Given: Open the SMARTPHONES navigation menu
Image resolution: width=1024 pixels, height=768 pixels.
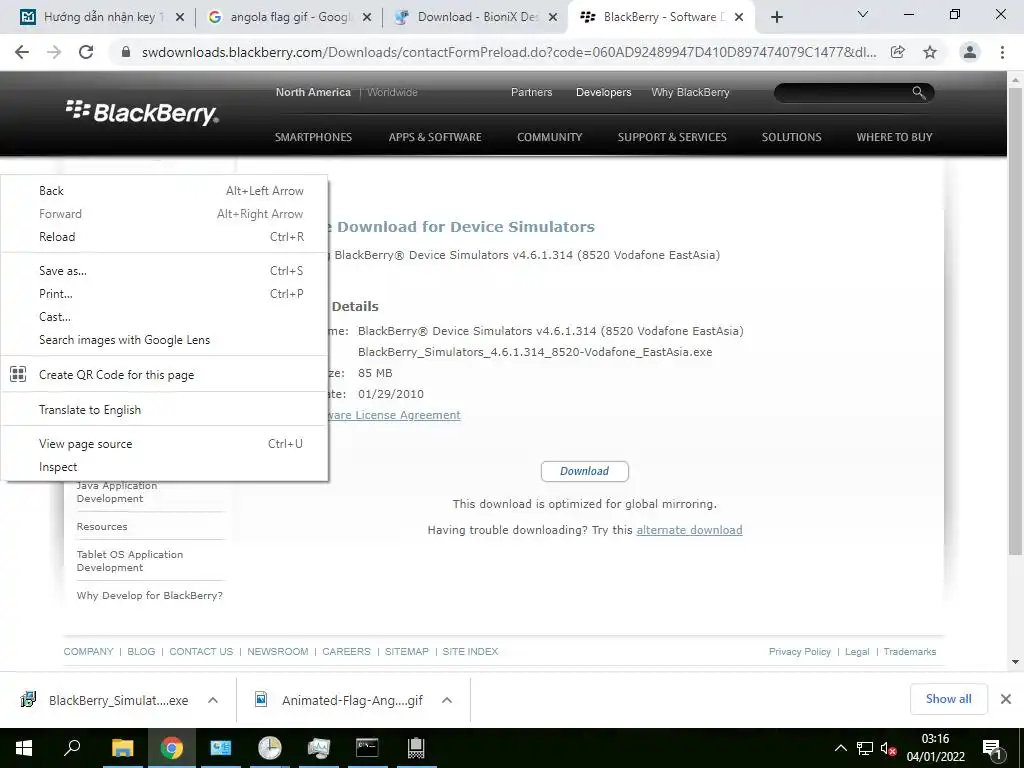Looking at the screenshot, I should point(313,137).
